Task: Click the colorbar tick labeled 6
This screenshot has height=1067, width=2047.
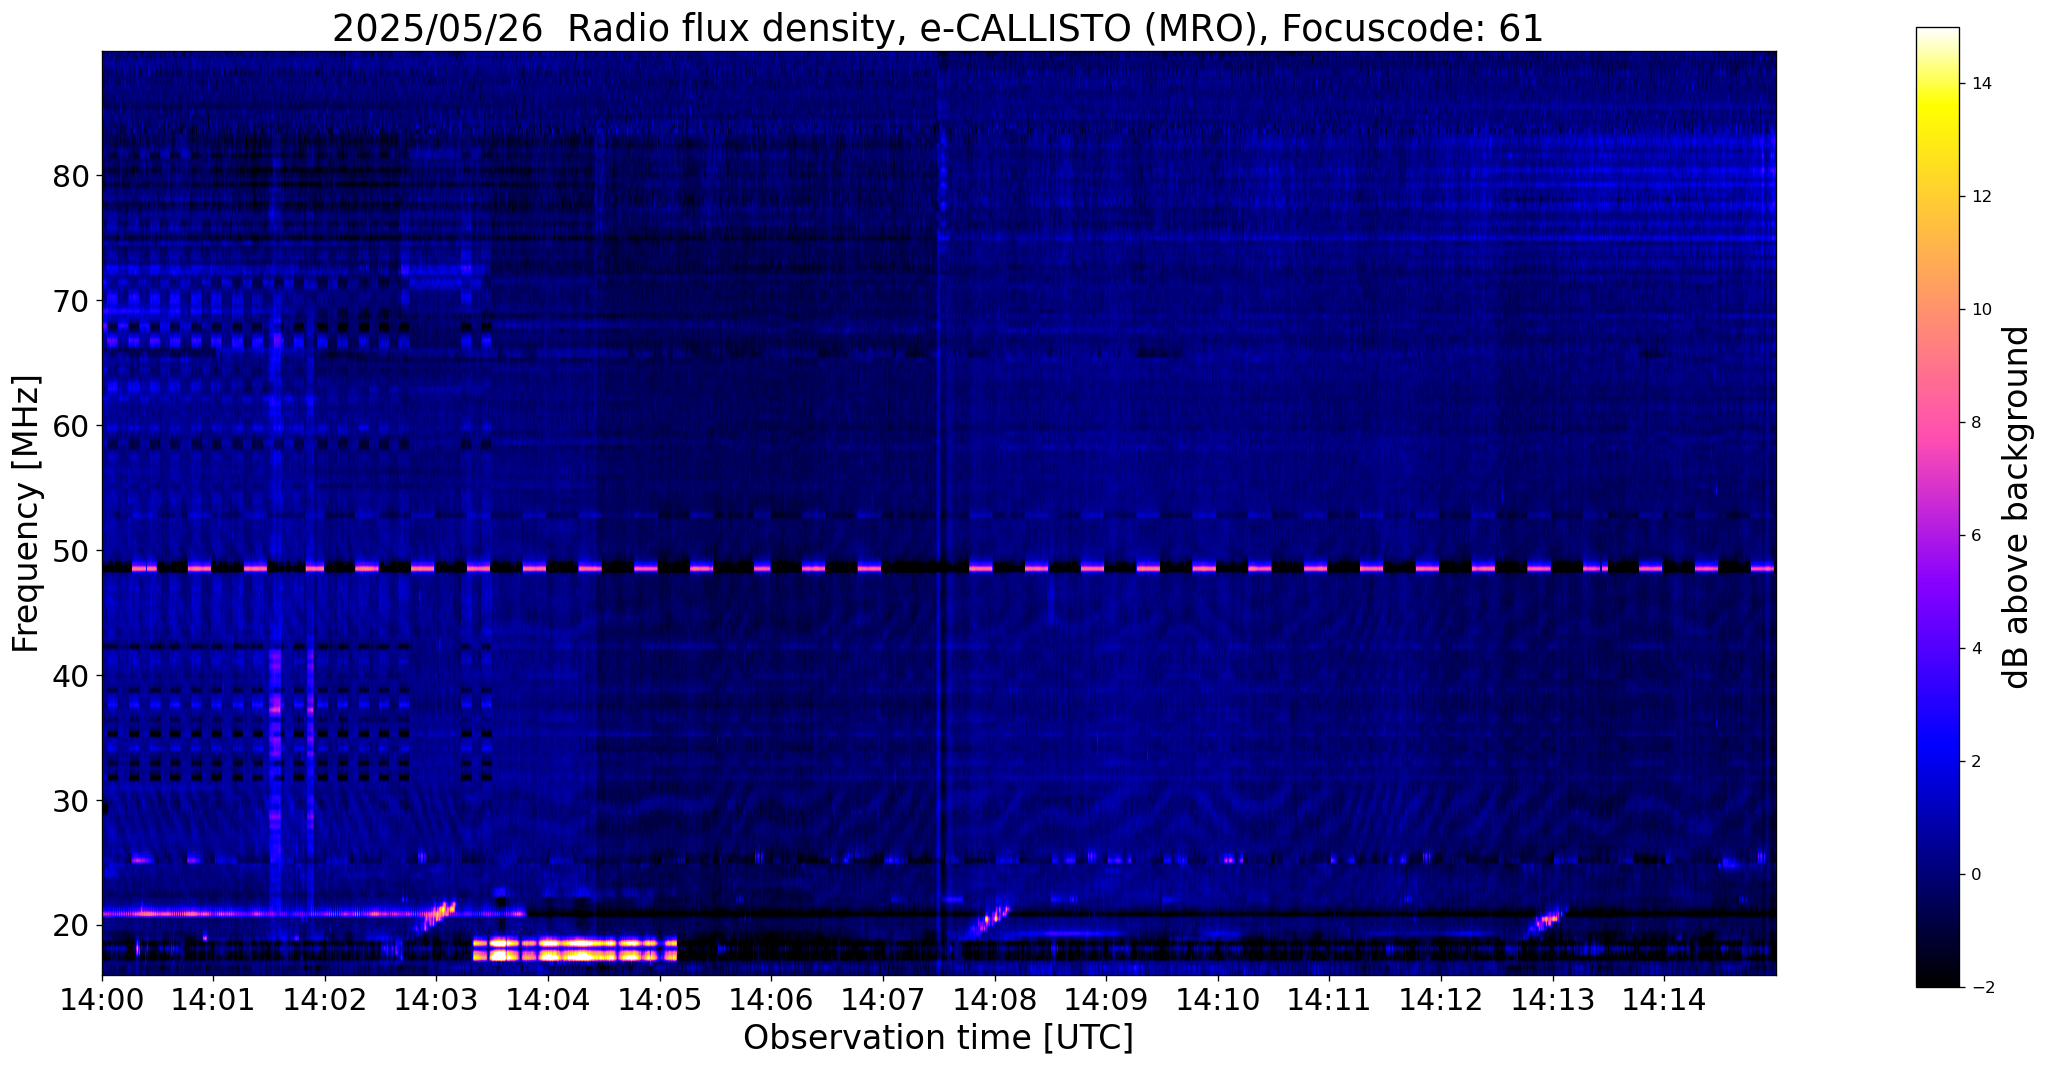Action: coord(1975,536)
